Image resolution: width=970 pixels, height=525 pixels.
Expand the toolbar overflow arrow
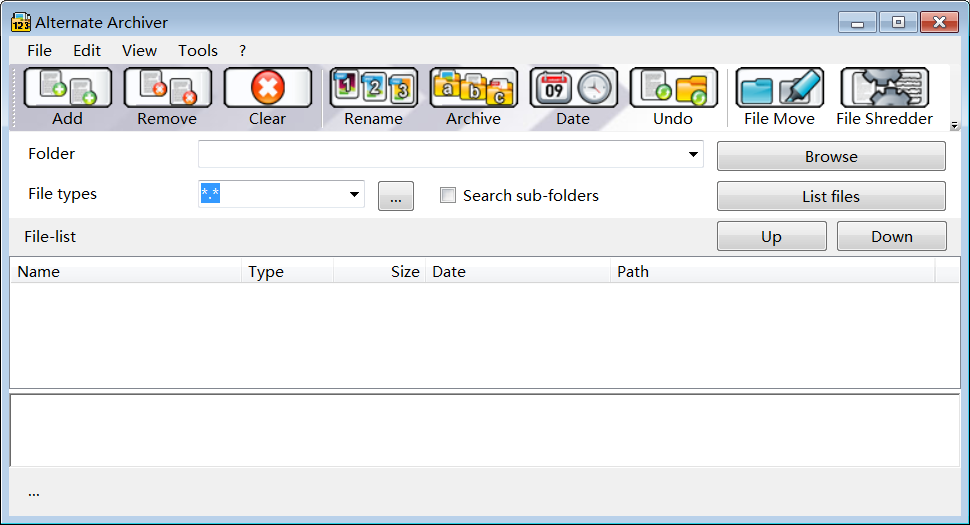954,126
